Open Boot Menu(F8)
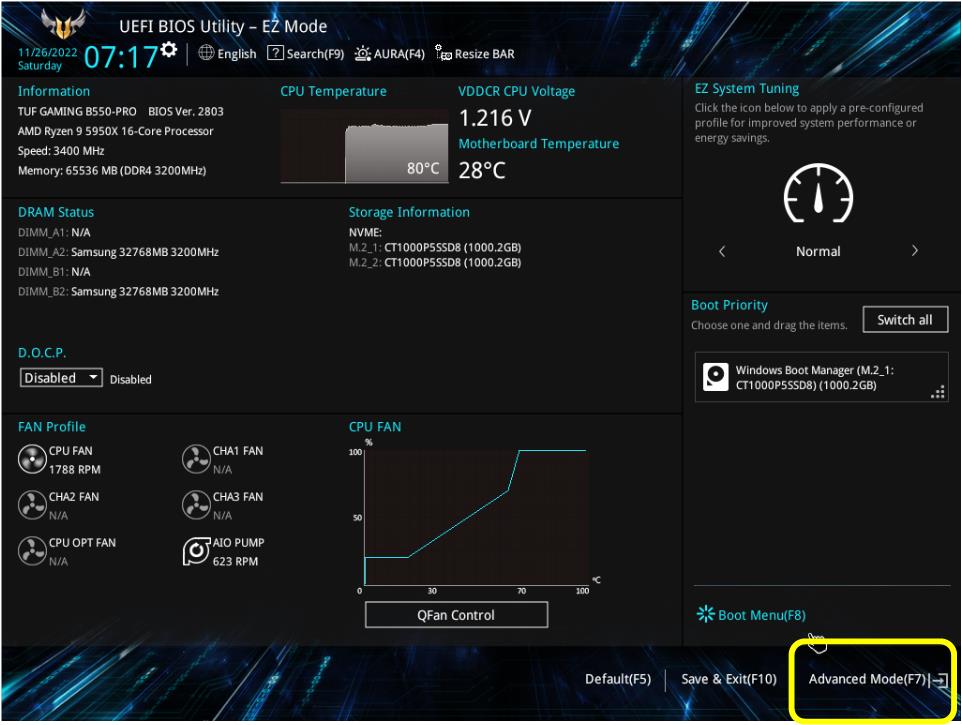This screenshot has width=962, height=725. 761,615
